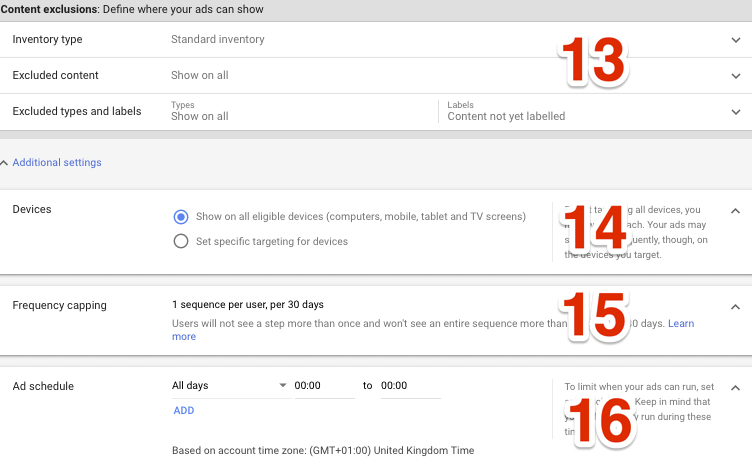Expand Excluded types and labels chevron
The height and width of the screenshot is (471, 752).
click(x=736, y=112)
